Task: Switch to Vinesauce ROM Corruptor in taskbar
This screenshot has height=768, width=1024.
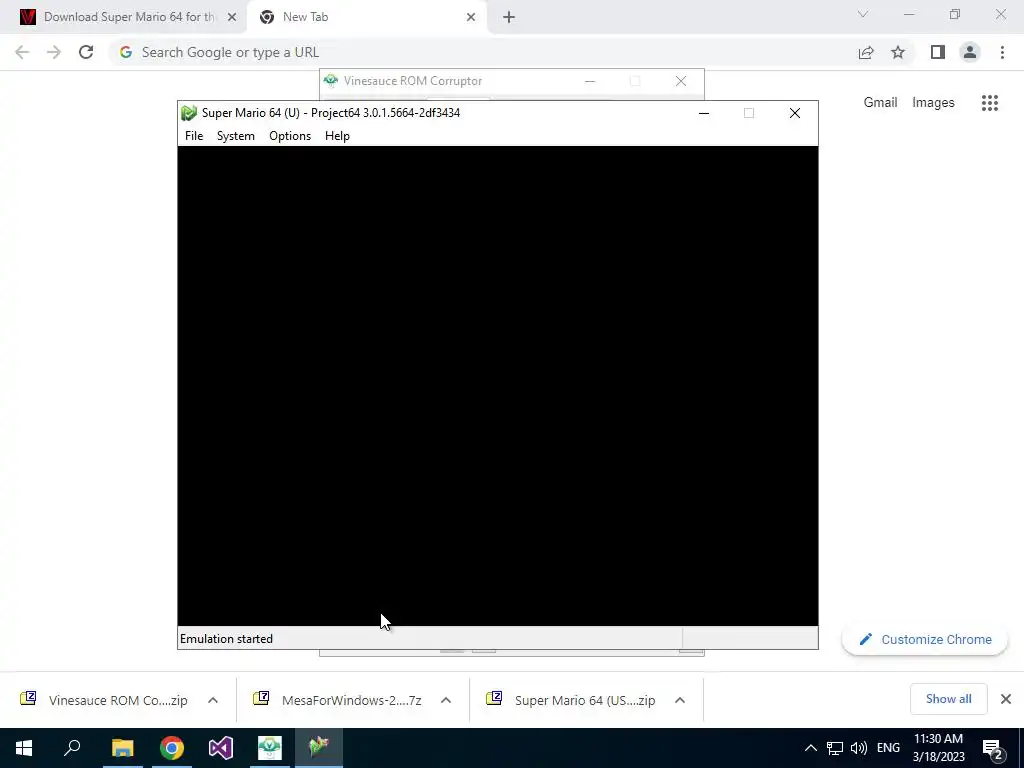Action: tap(270, 748)
